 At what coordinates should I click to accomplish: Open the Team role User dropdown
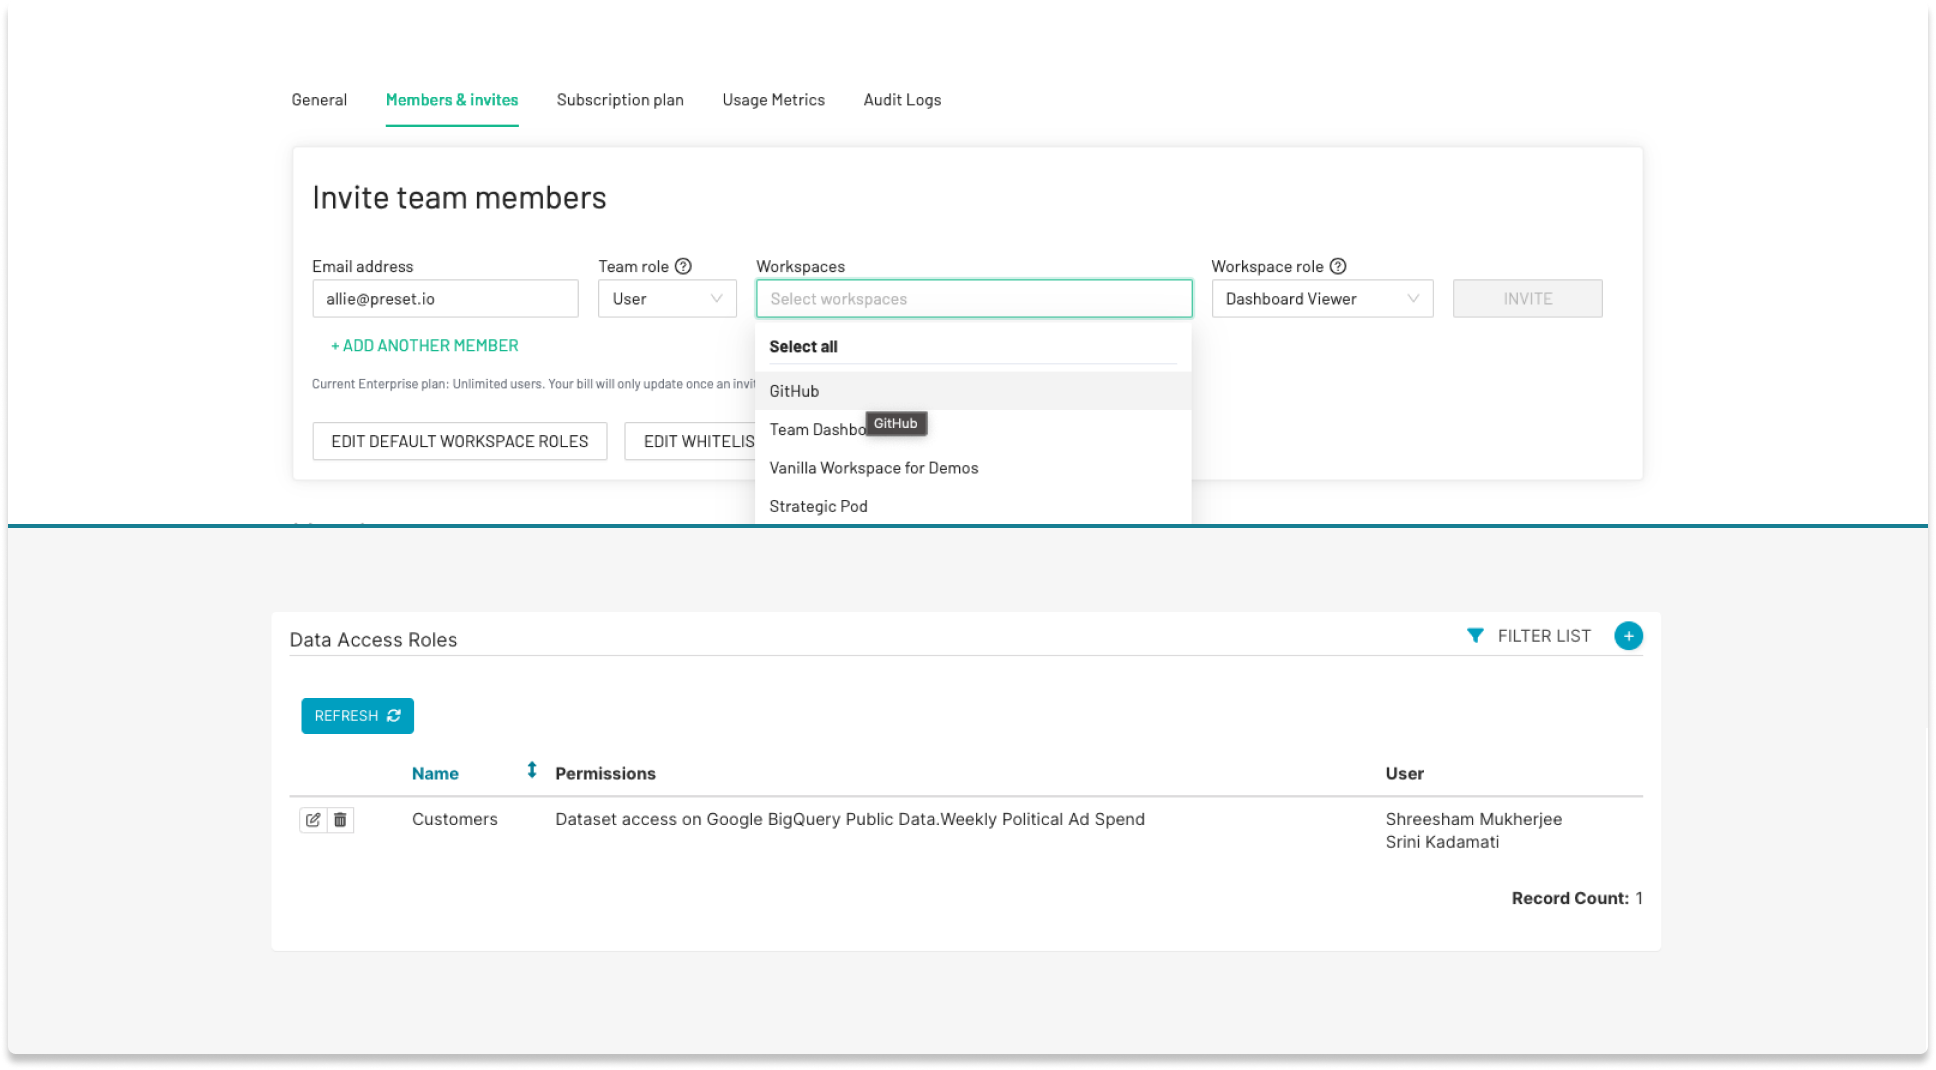(x=667, y=299)
